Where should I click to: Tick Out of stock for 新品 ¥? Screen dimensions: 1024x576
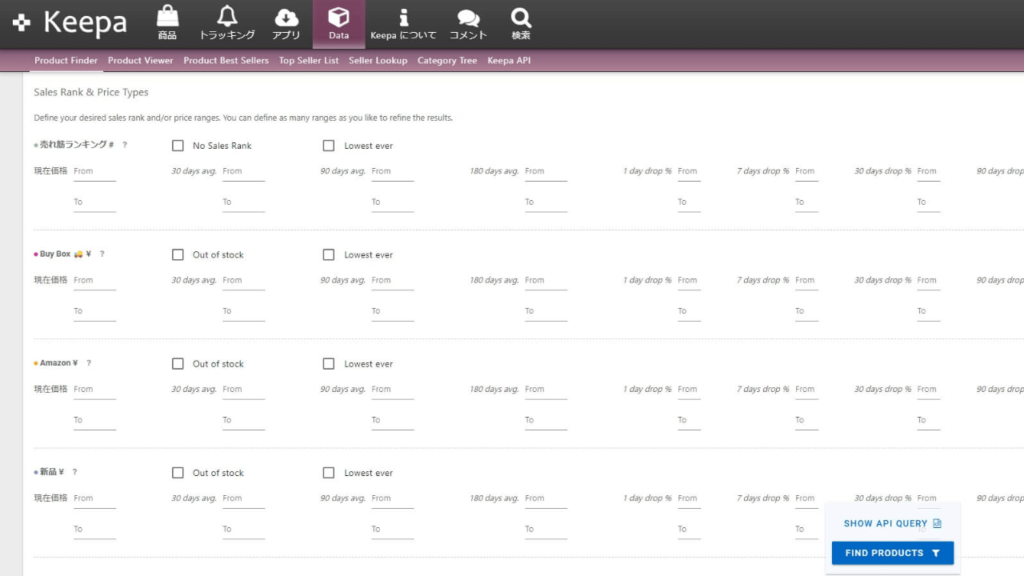click(178, 473)
